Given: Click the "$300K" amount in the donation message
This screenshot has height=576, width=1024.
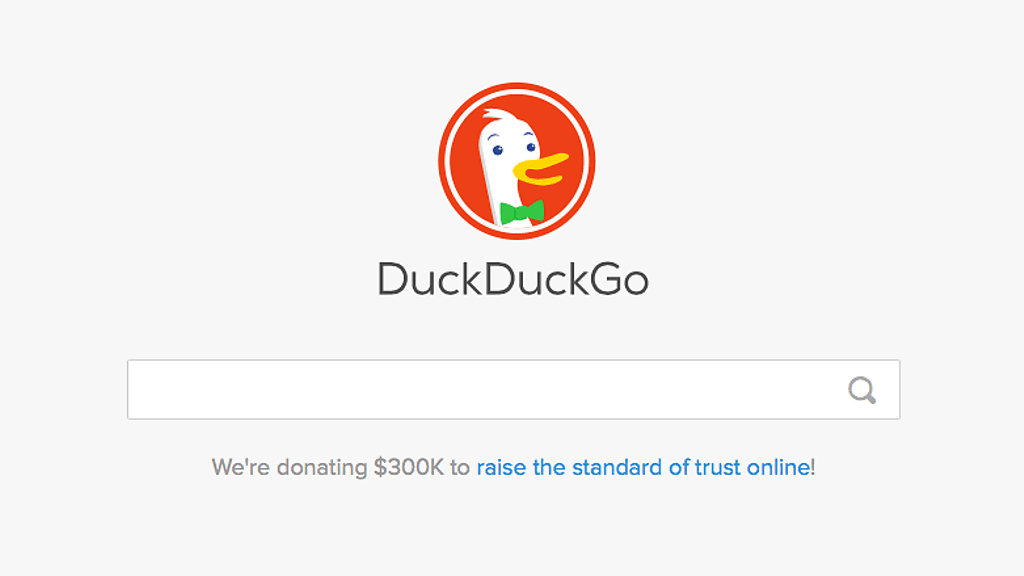Looking at the screenshot, I should [409, 468].
